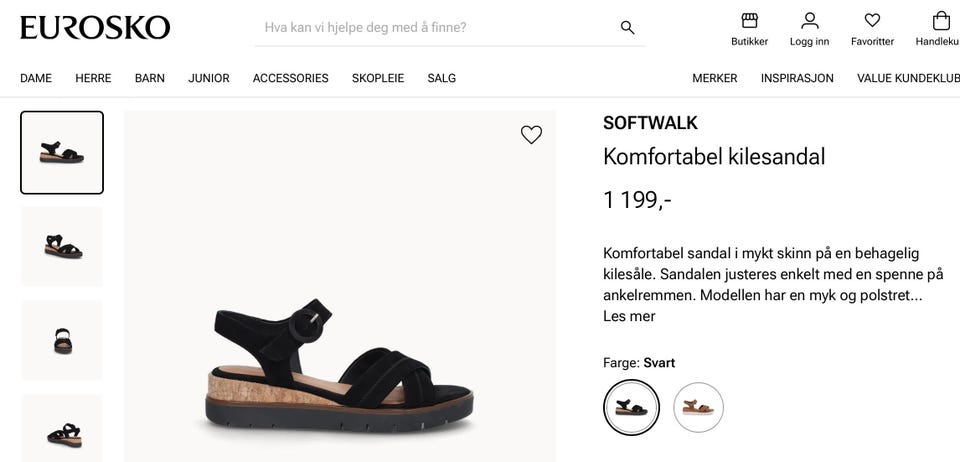The width and height of the screenshot is (960, 462).
Task: Open the Favoritter heart icon in header
Action: click(872, 21)
